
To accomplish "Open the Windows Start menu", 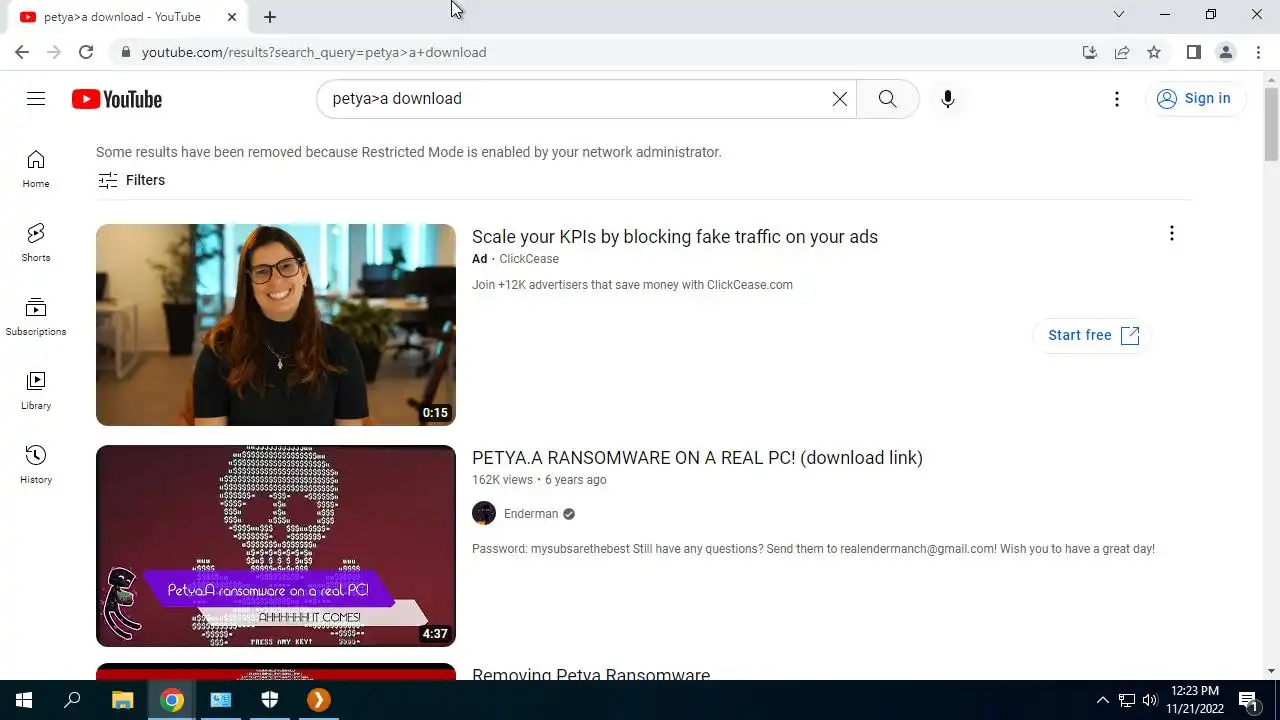I will point(24,700).
